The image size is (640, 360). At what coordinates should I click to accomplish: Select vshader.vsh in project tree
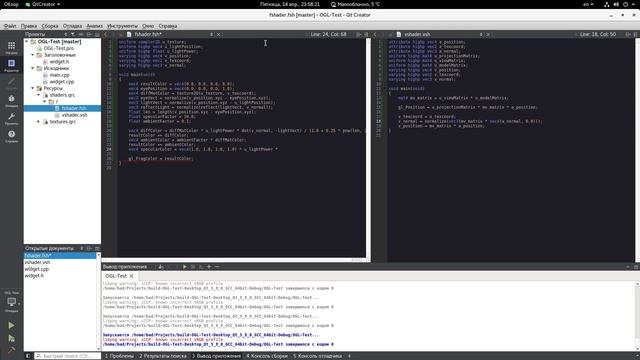pos(75,115)
